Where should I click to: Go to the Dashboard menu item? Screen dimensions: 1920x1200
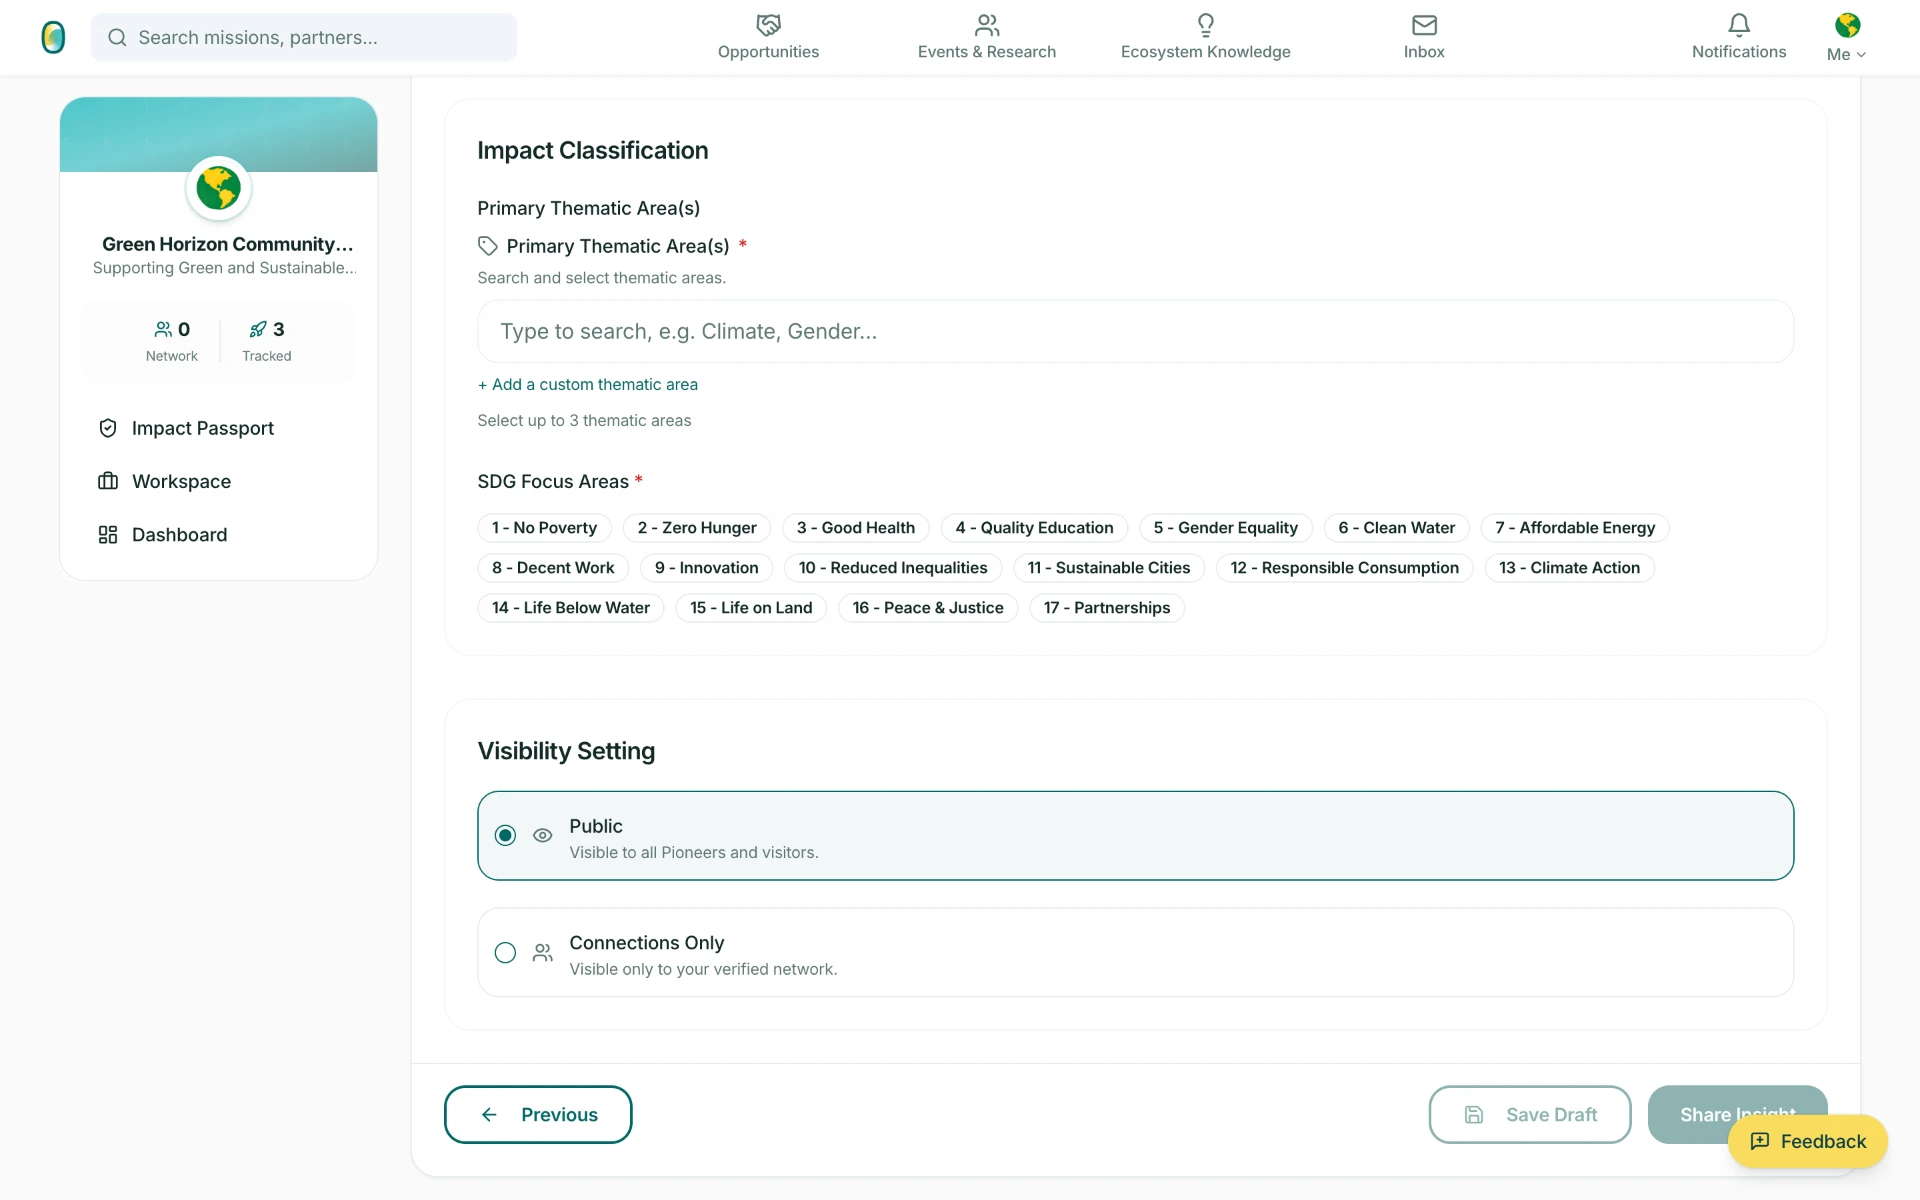[218, 535]
